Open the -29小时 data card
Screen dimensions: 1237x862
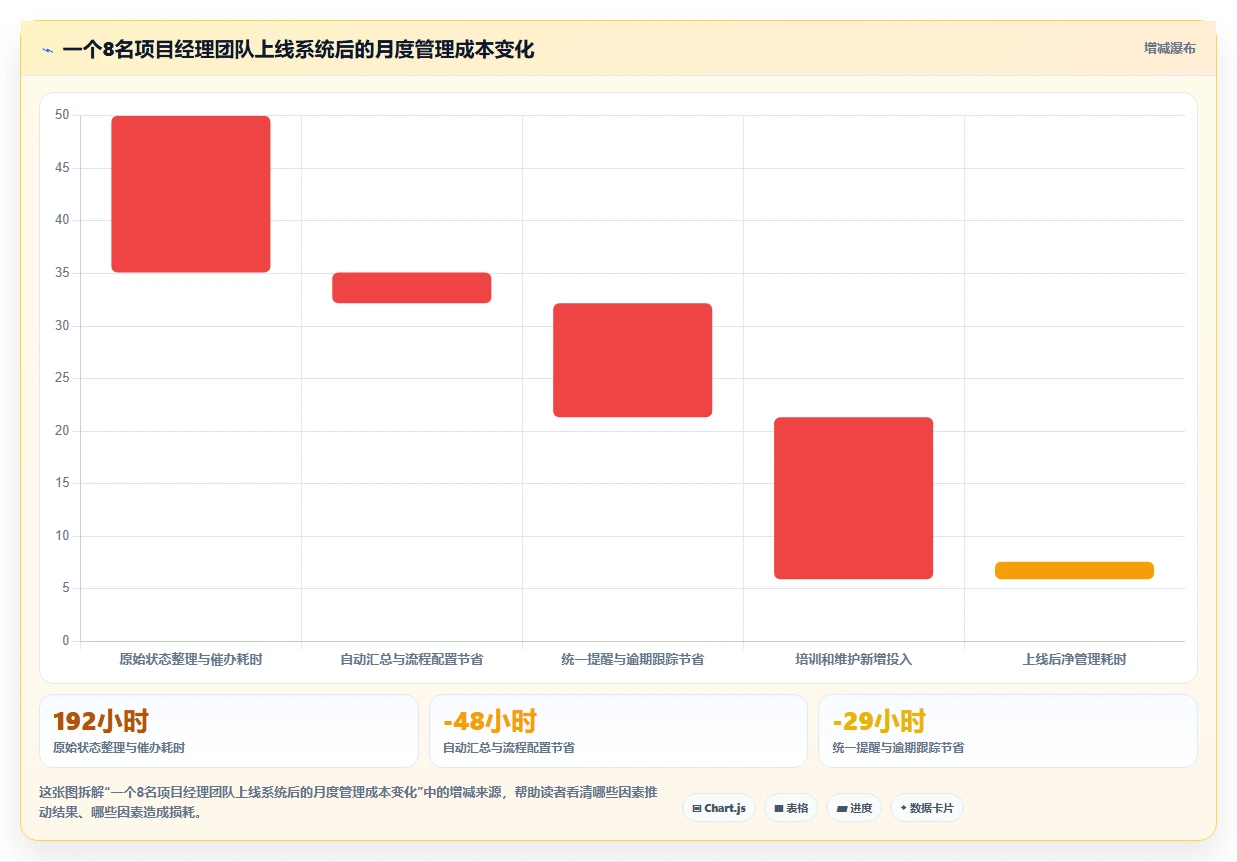[1008, 731]
